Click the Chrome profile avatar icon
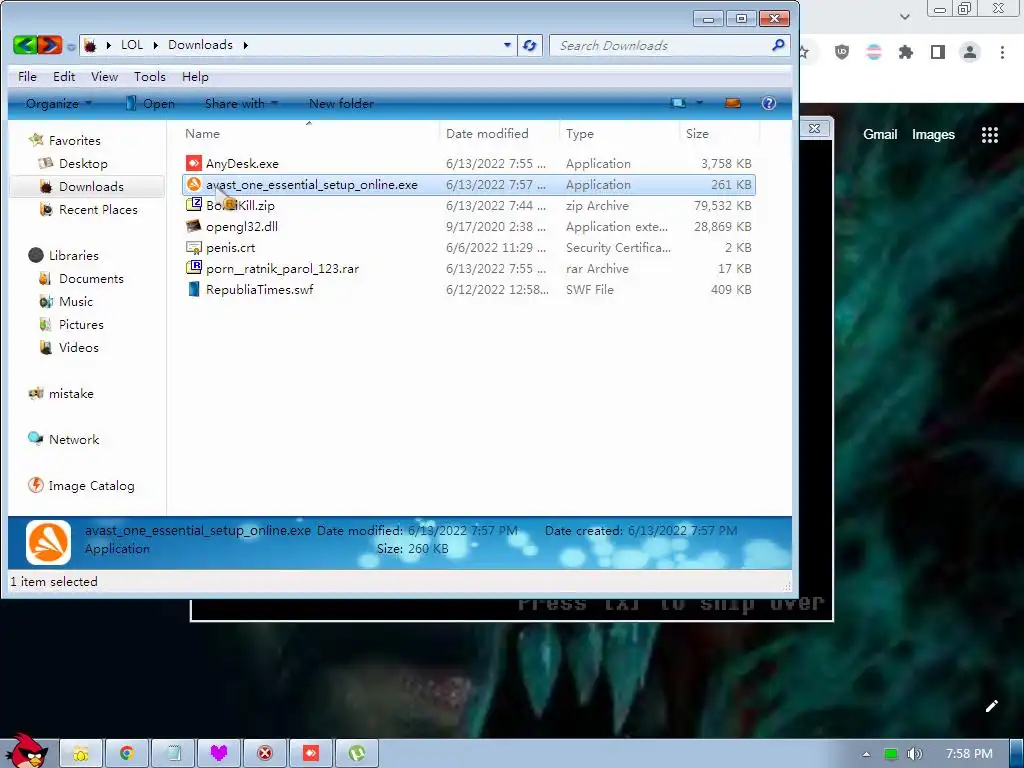The width and height of the screenshot is (1024, 768). 970,52
